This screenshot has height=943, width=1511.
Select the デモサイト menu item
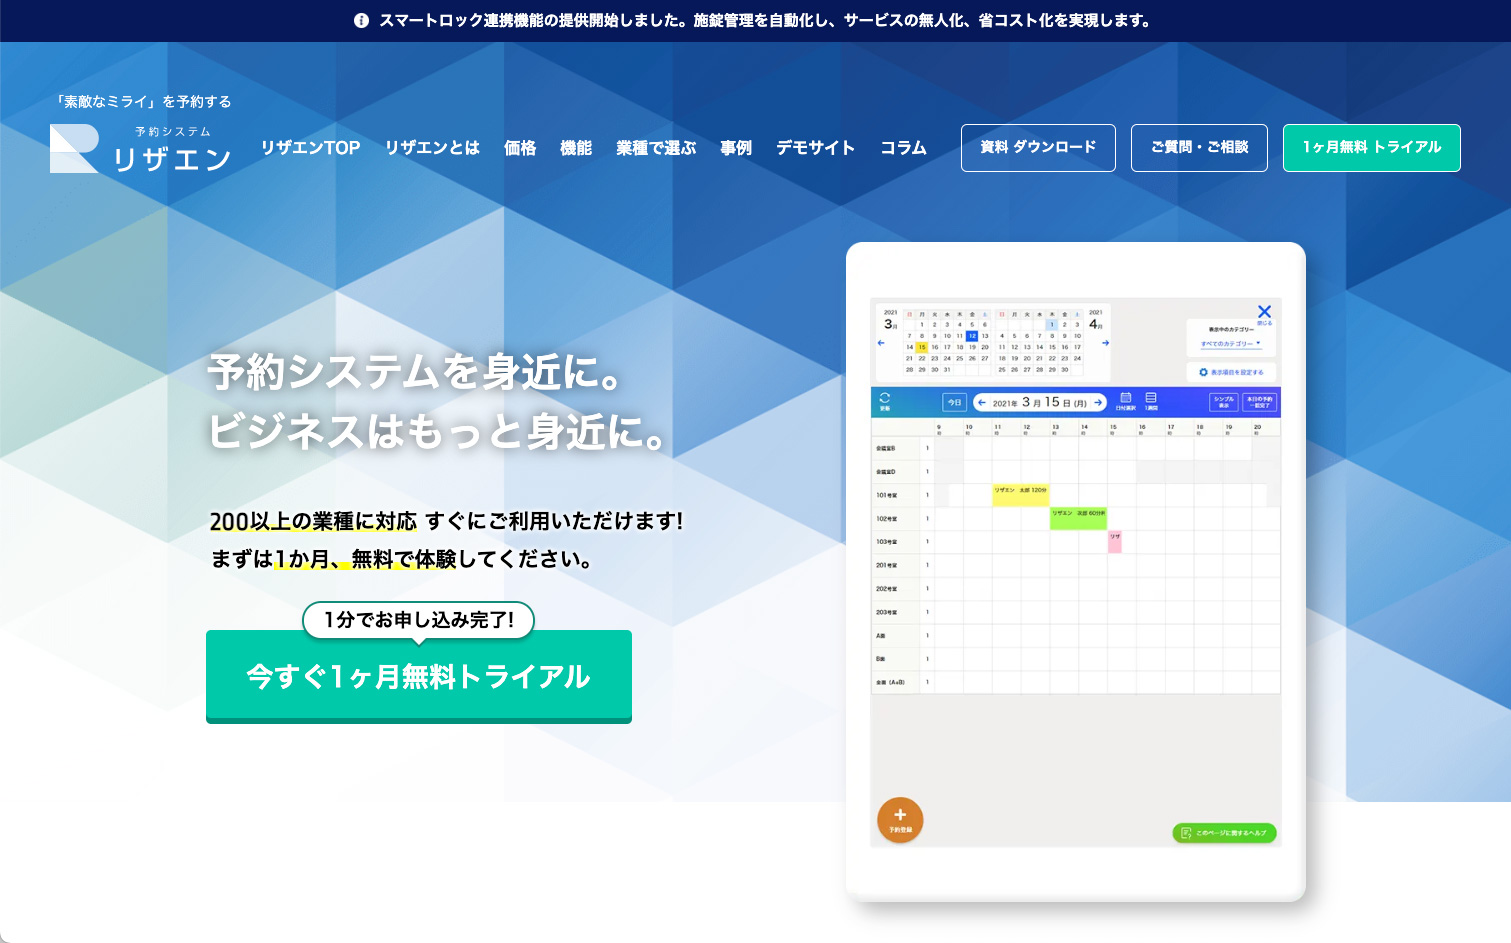coord(815,148)
